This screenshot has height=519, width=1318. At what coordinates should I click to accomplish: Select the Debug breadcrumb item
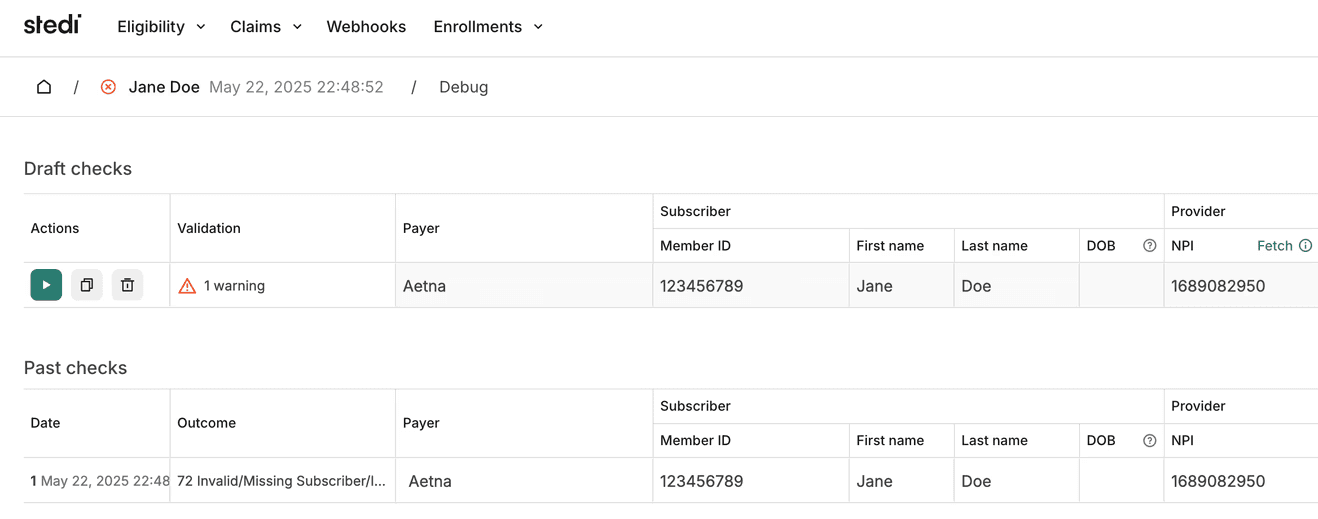(x=464, y=87)
